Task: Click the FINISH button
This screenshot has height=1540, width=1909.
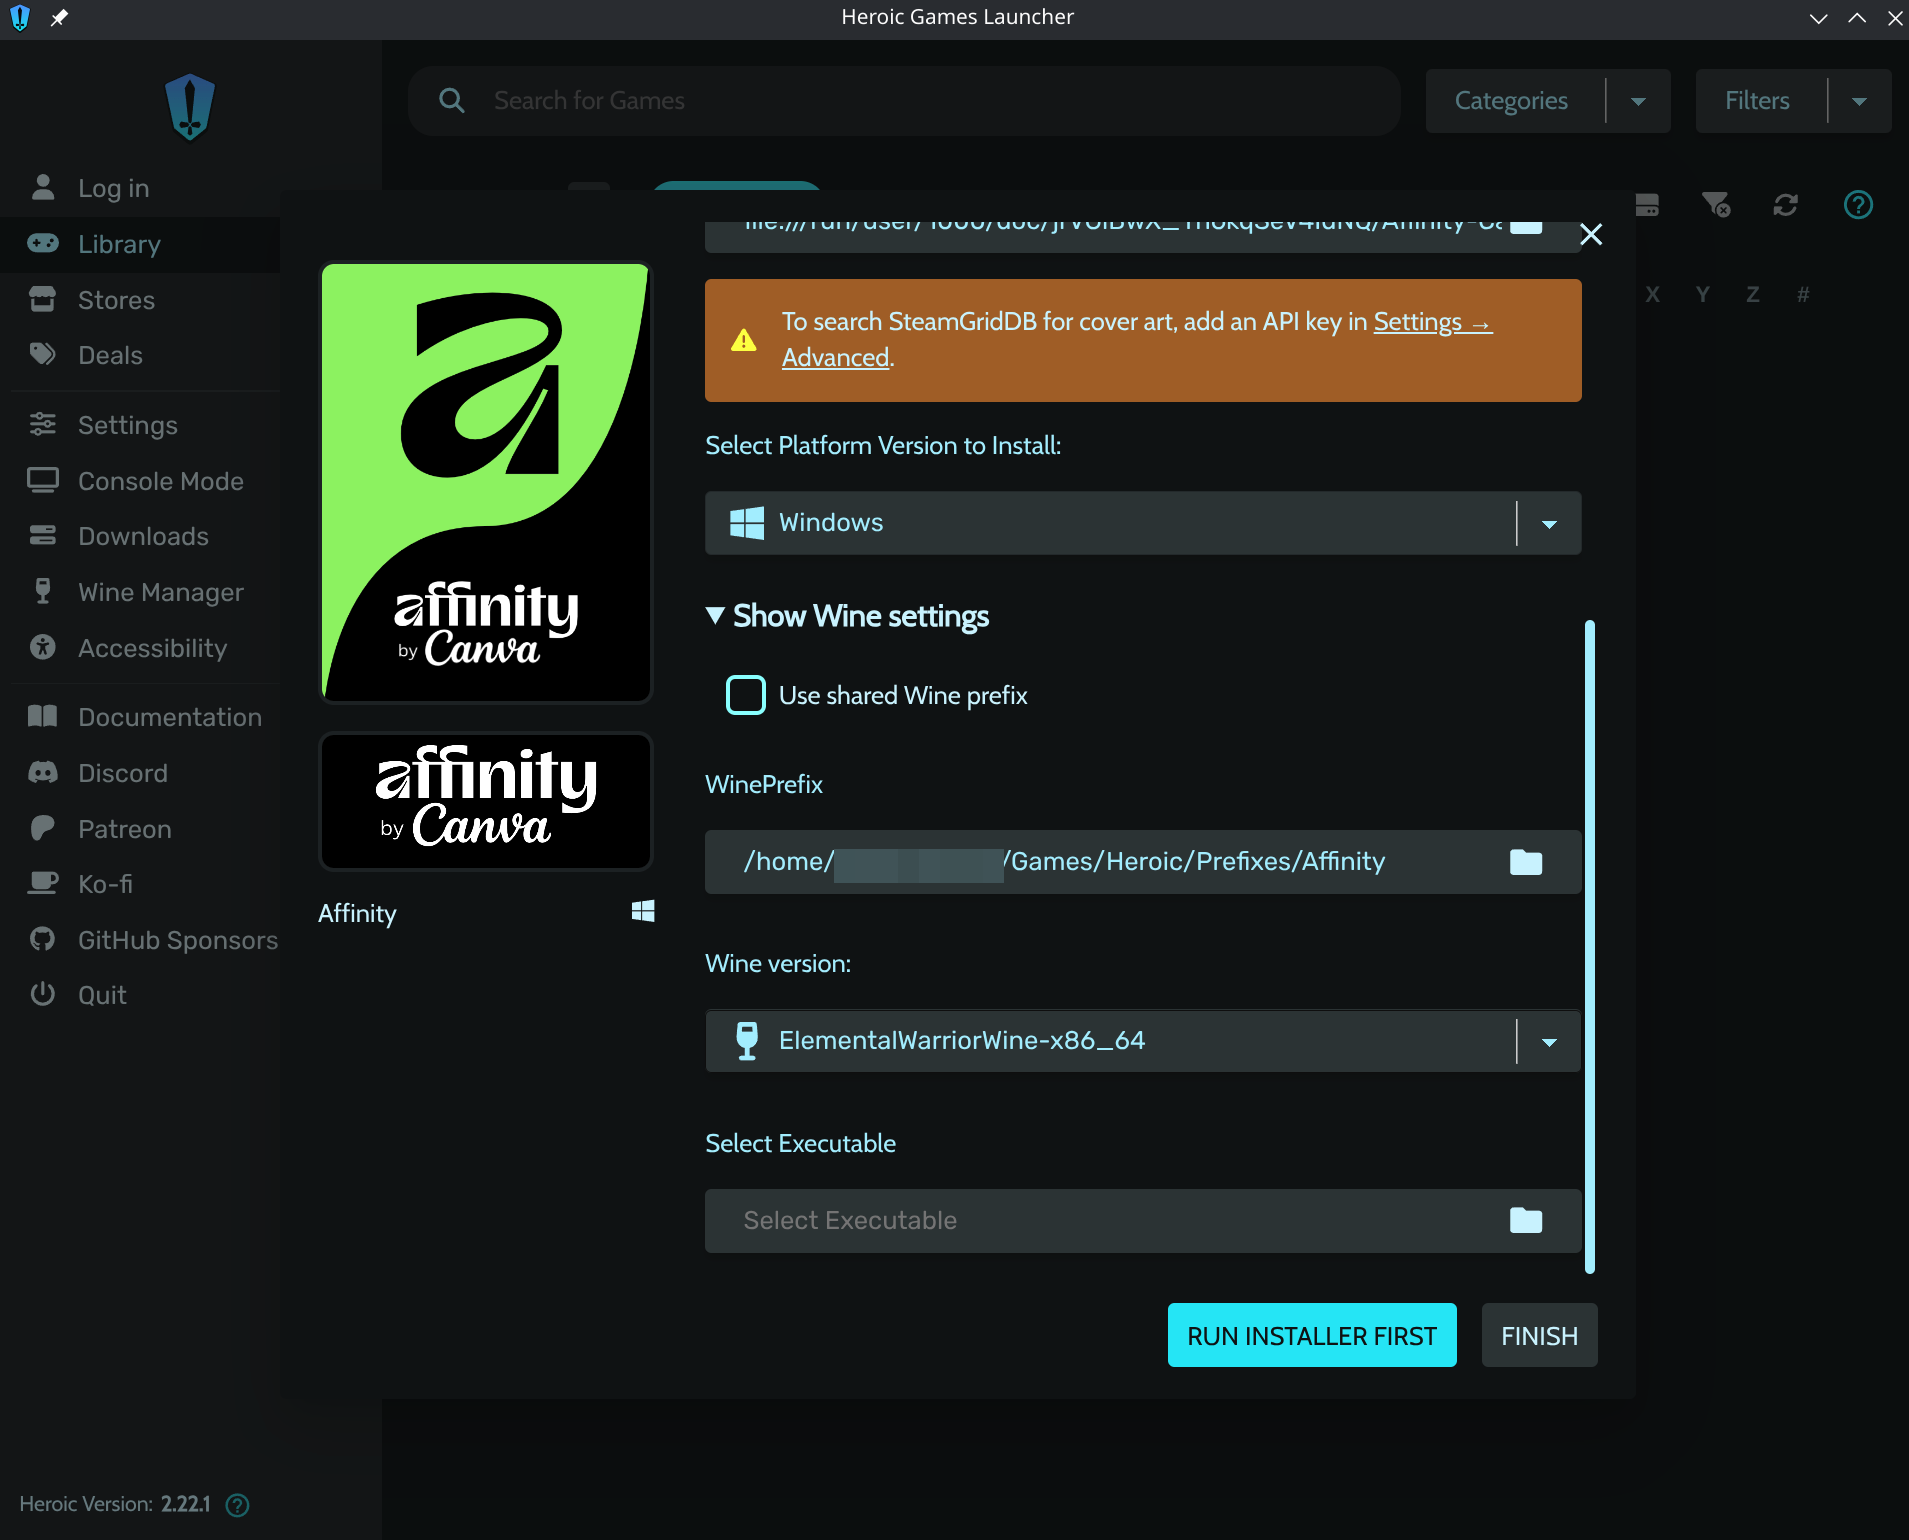Action: point(1540,1335)
